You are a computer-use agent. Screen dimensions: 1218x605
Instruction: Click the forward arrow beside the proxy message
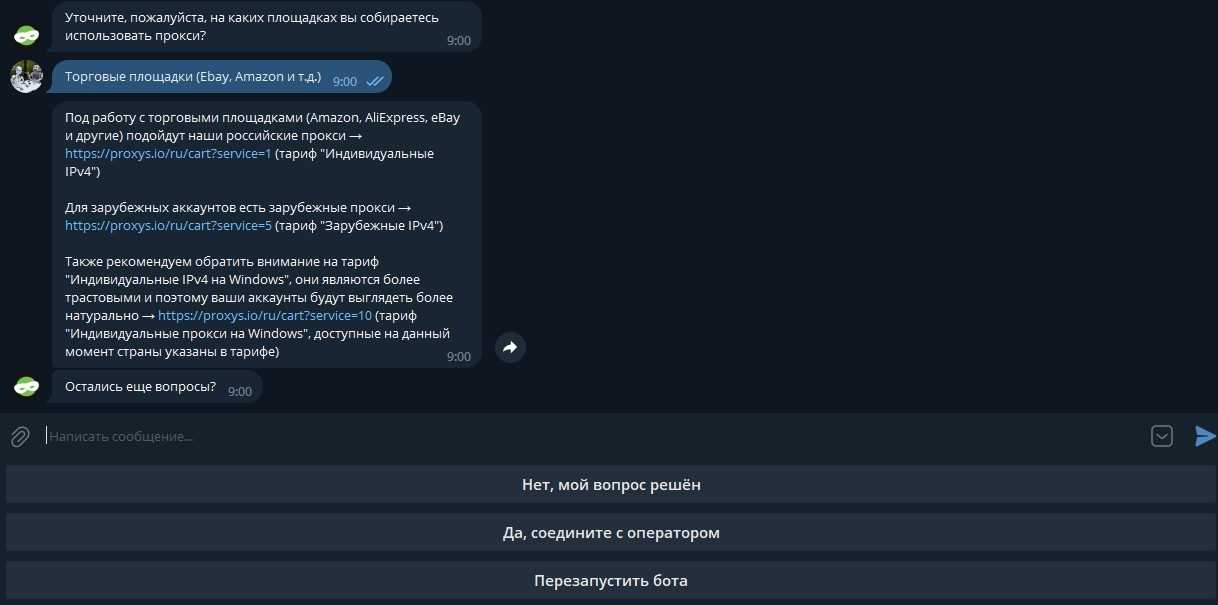(510, 347)
